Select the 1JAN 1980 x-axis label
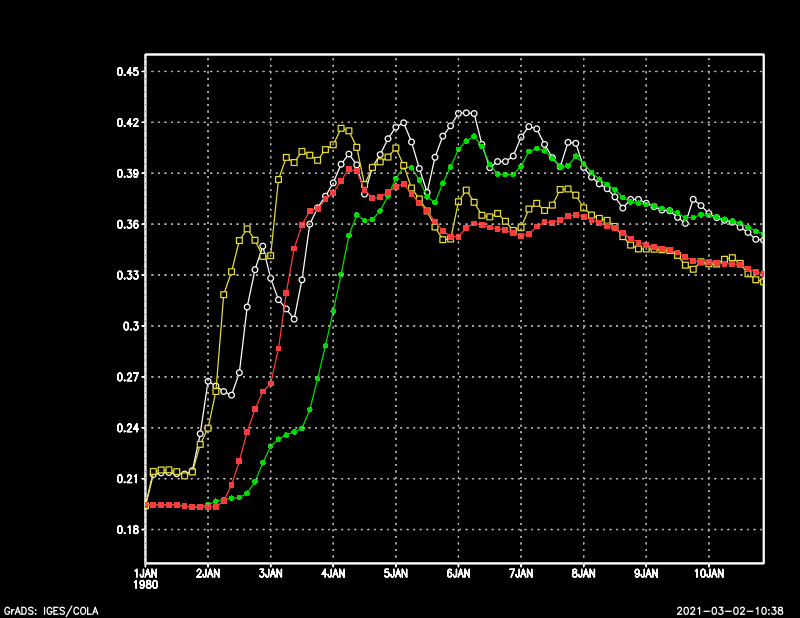 click(x=146, y=580)
